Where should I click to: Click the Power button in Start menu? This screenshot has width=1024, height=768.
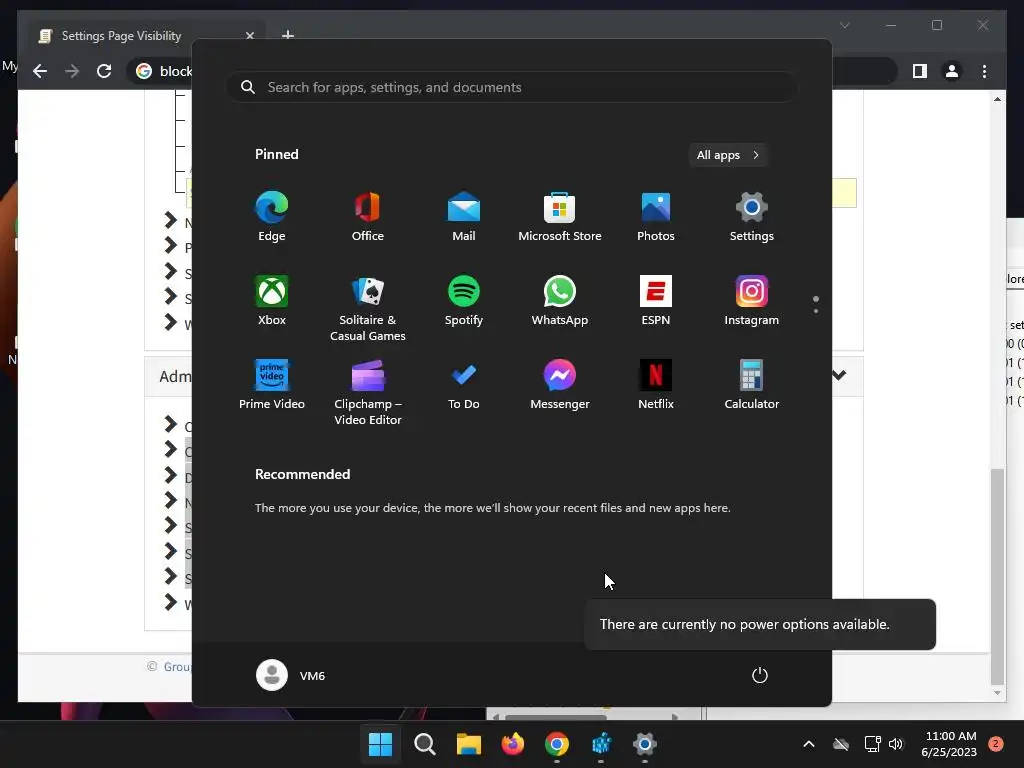click(x=760, y=675)
